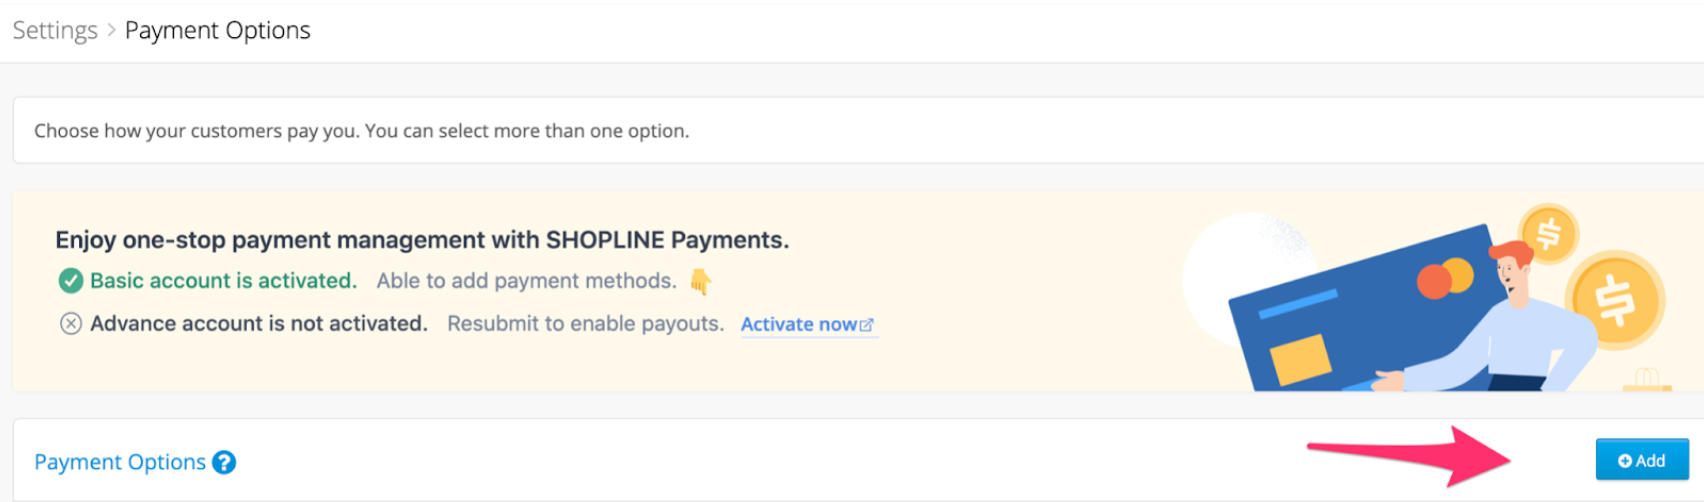Click the Payment Options section heading

point(120,462)
